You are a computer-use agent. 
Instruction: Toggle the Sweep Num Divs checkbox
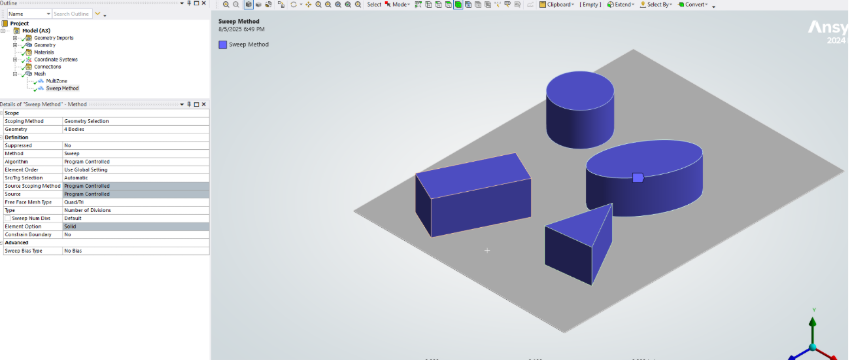coord(7,218)
